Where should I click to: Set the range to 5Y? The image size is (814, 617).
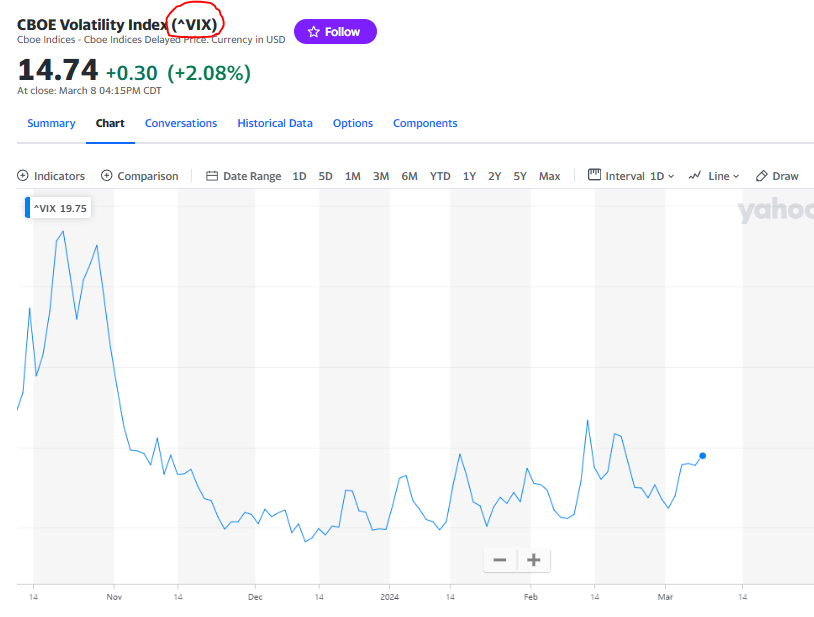pyautogui.click(x=520, y=176)
